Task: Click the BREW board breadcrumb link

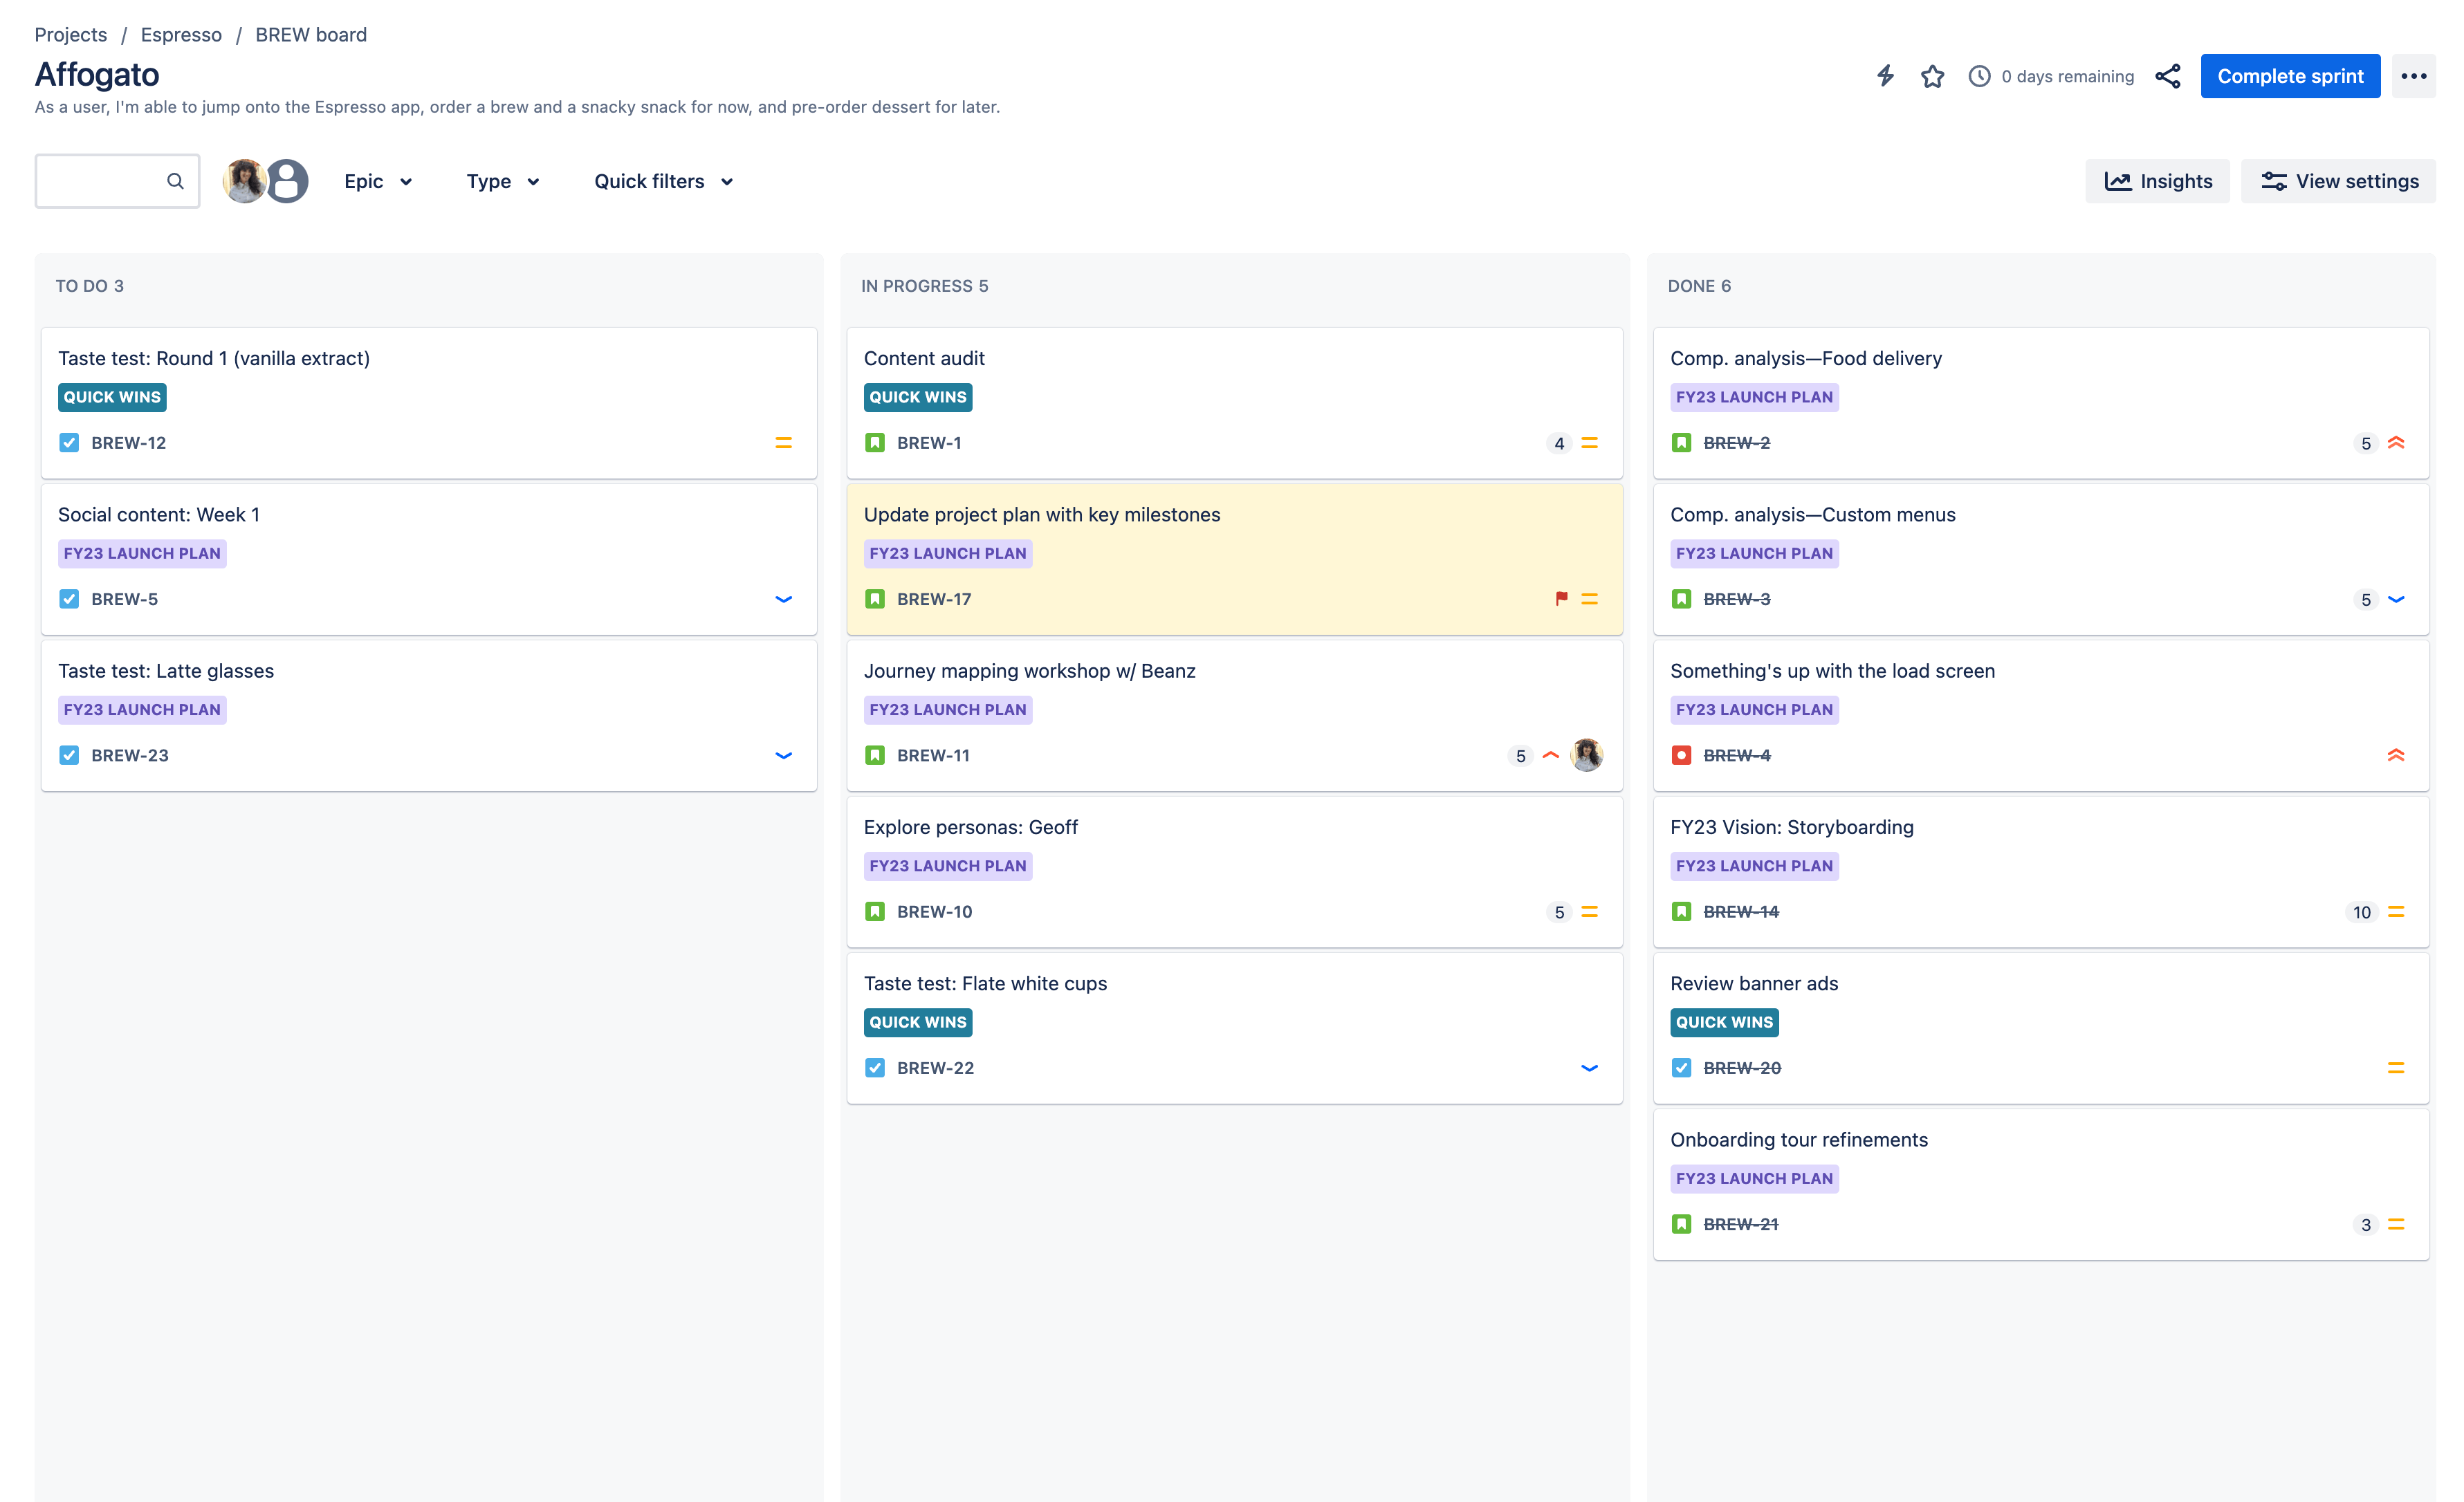Action: point(311,33)
